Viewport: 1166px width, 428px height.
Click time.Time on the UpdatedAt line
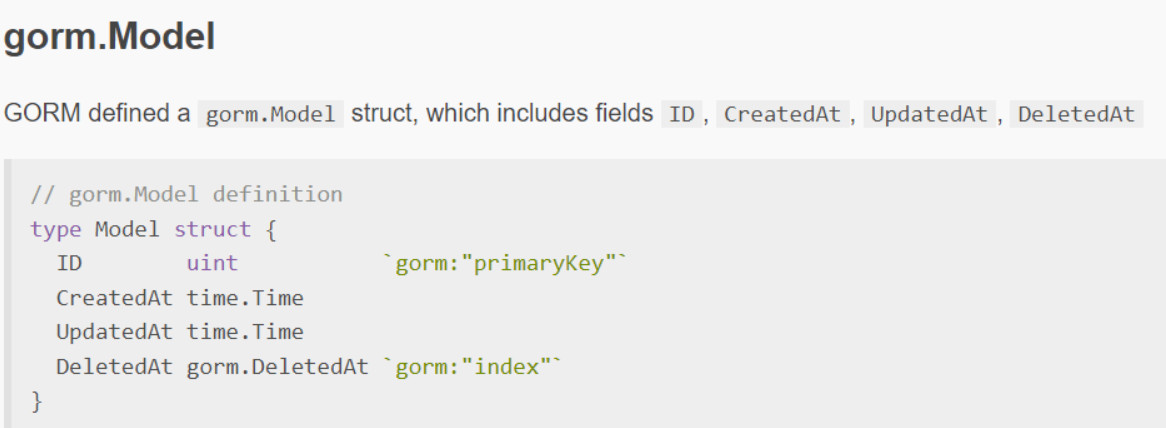tap(244, 332)
